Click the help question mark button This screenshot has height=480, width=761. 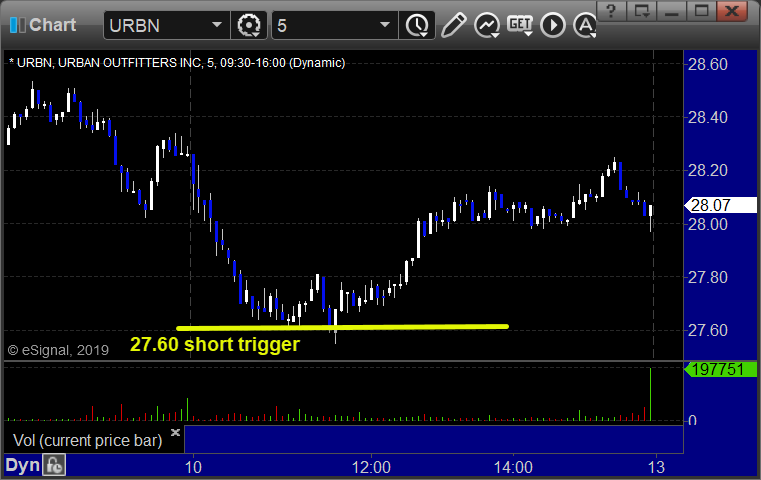point(612,10)
